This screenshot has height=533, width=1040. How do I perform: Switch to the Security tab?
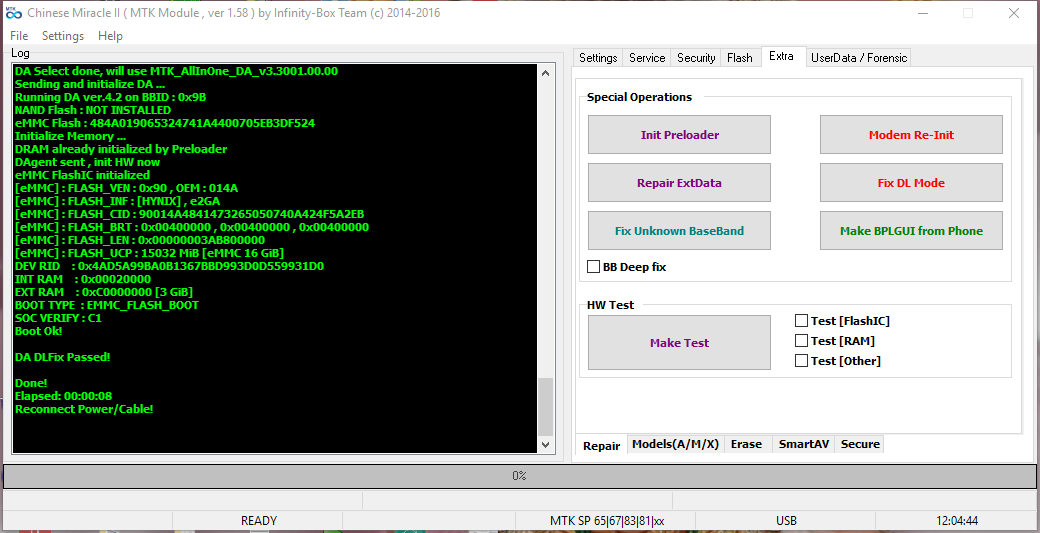click(x=696, y=58)
